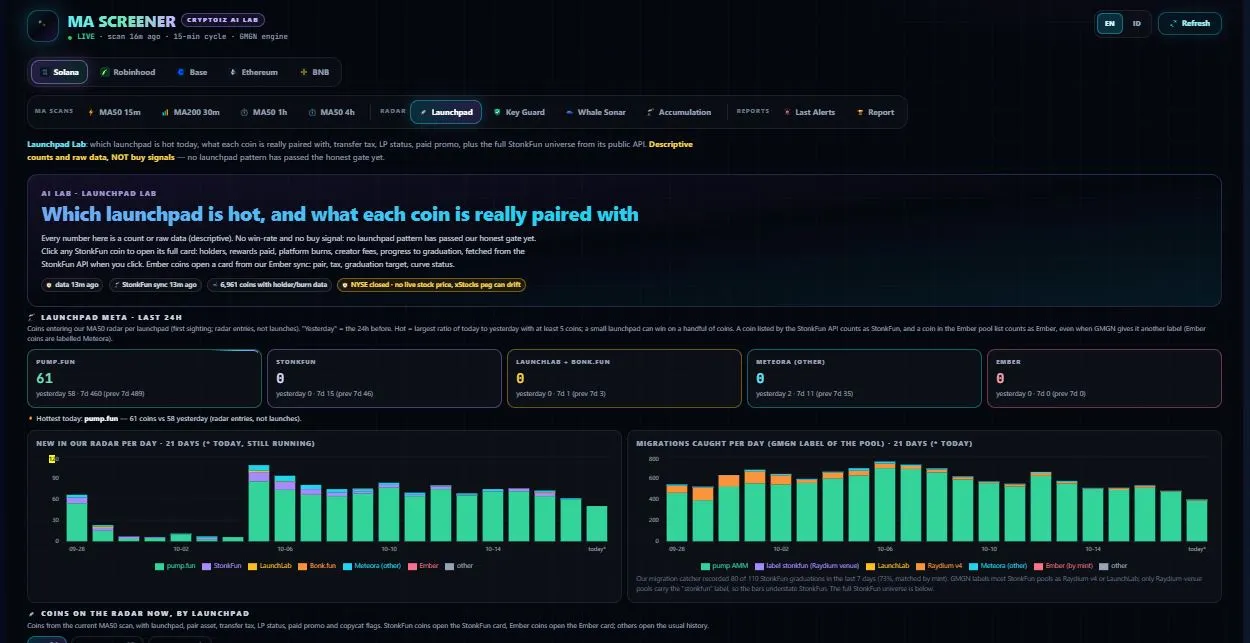The image size is (1250, 643).
Task: Switch to the Ethereum chain
Action: click(x=253, y=72)
